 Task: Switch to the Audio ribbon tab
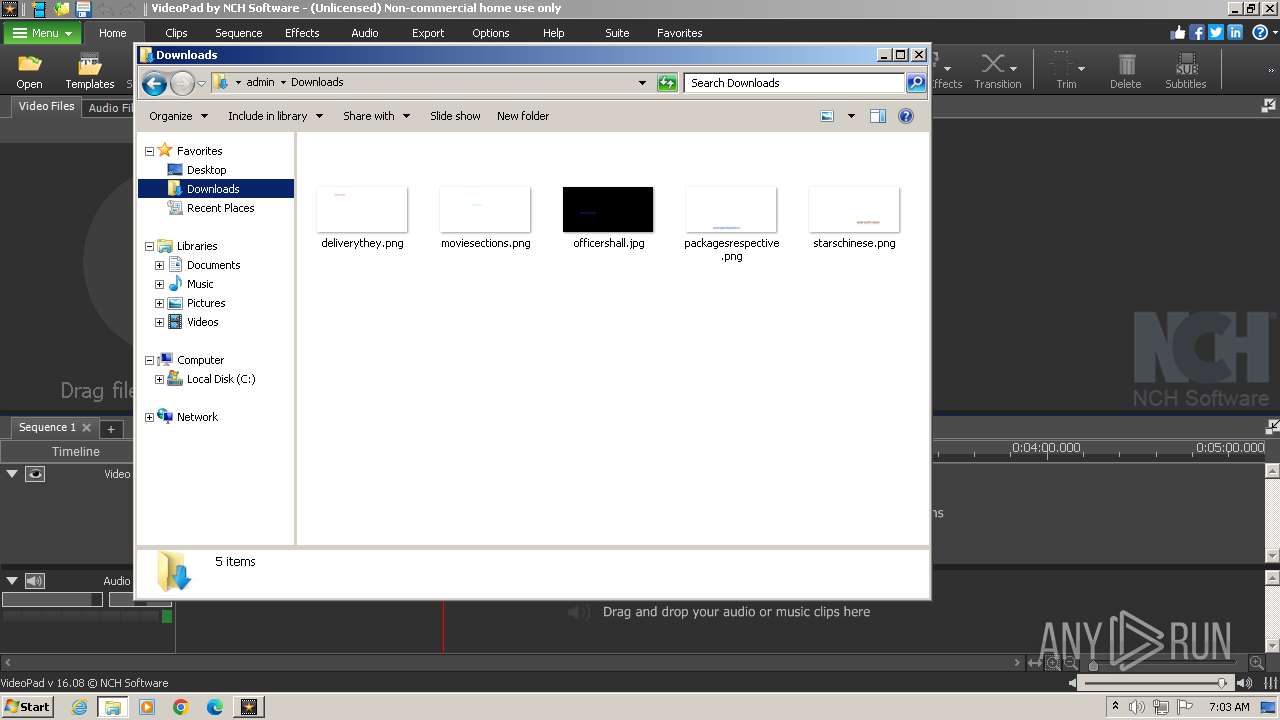365,33
